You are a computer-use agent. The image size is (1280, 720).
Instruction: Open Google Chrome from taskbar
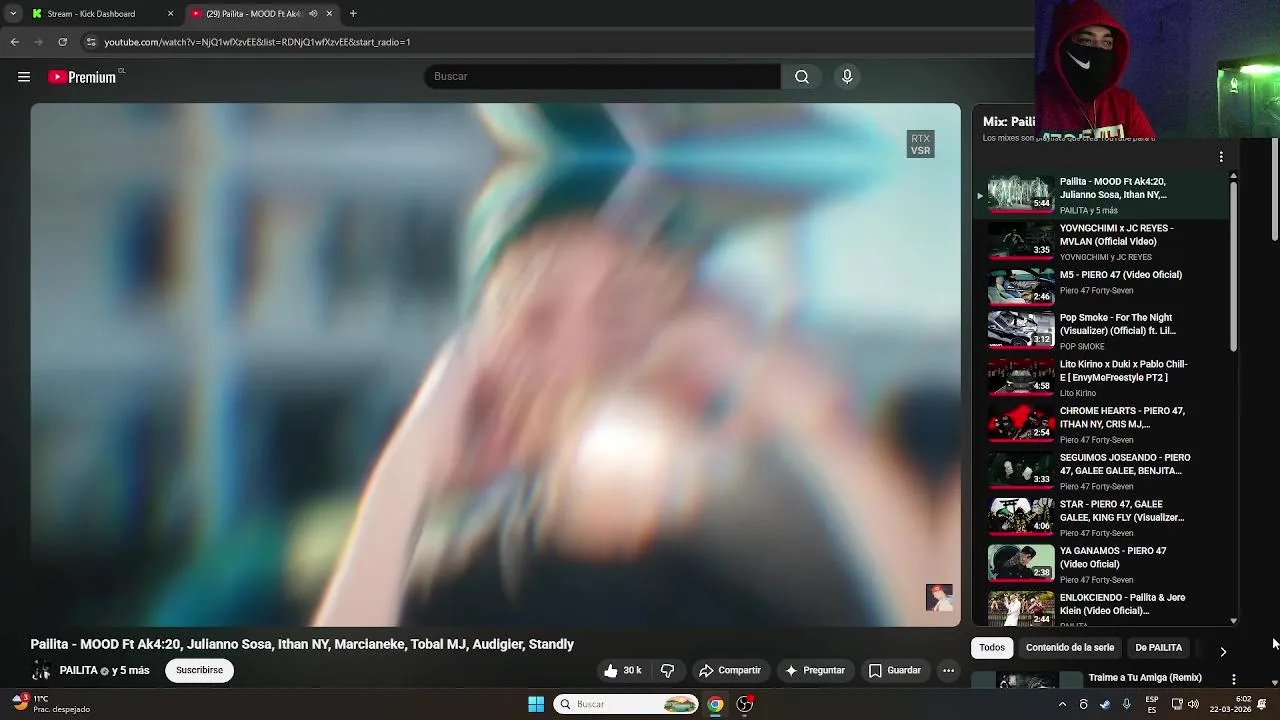click(x=715, y=704)
